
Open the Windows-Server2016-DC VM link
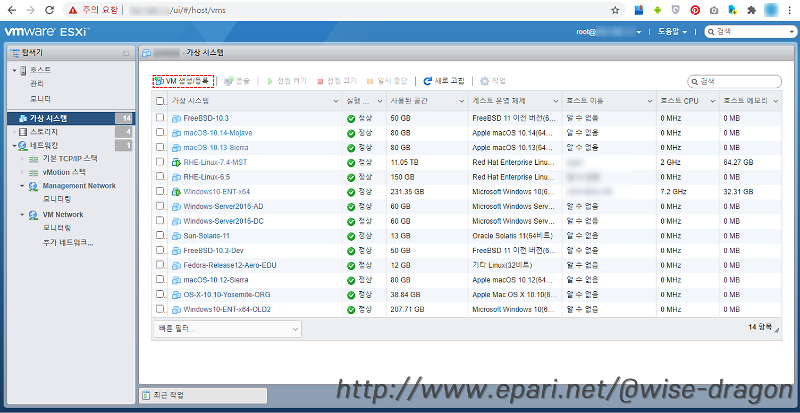point(223,222)
